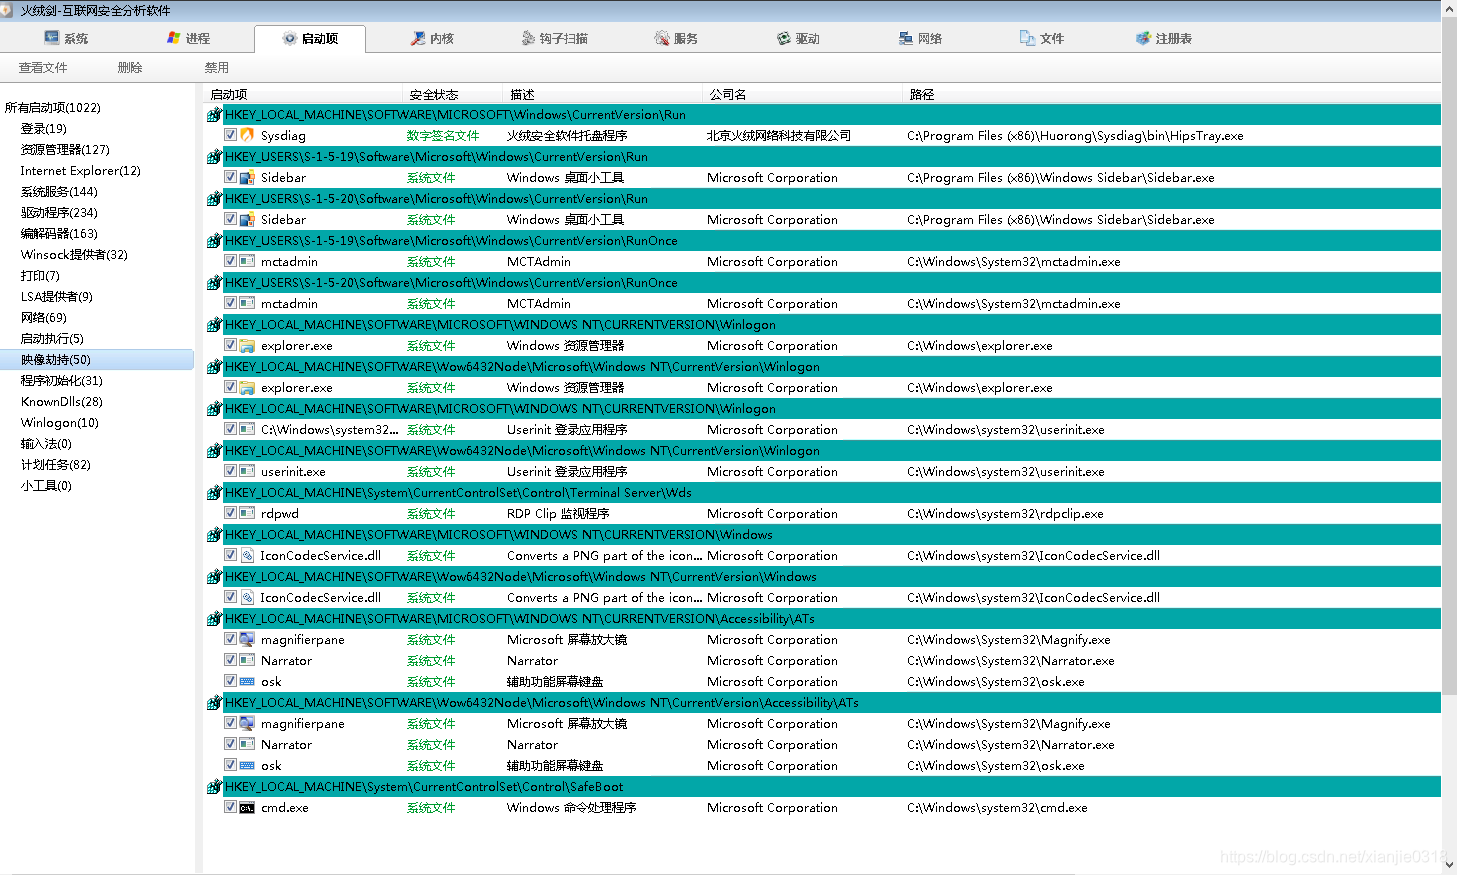Select 计划任务(82) category

click(56, 465)
